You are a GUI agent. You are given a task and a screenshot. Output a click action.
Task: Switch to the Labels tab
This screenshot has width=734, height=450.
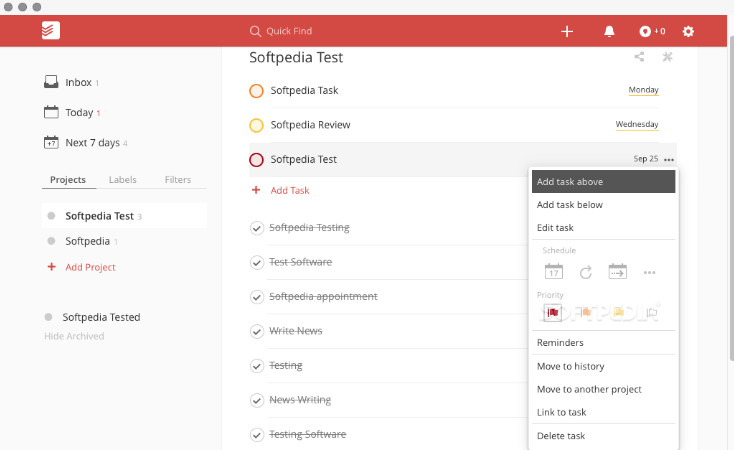(123, 180)
